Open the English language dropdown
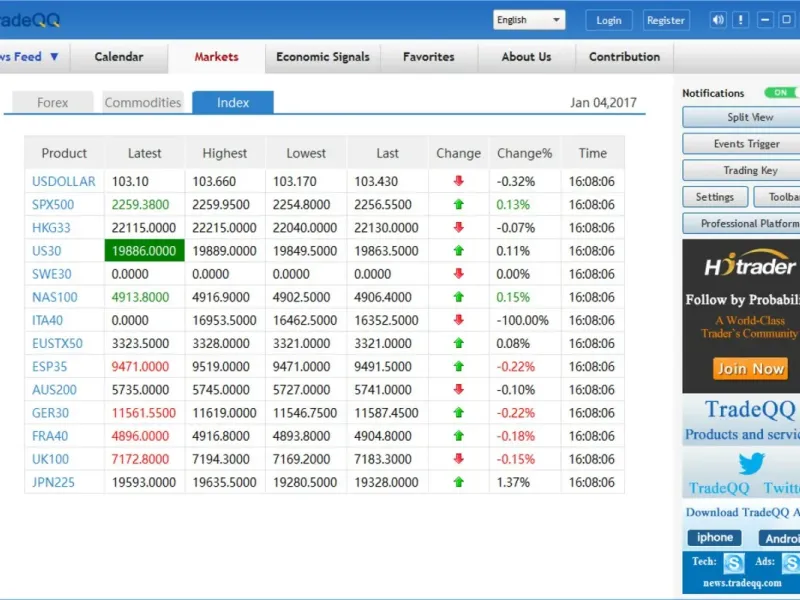This screenshot has width=800, height=600. pos(529,20)
